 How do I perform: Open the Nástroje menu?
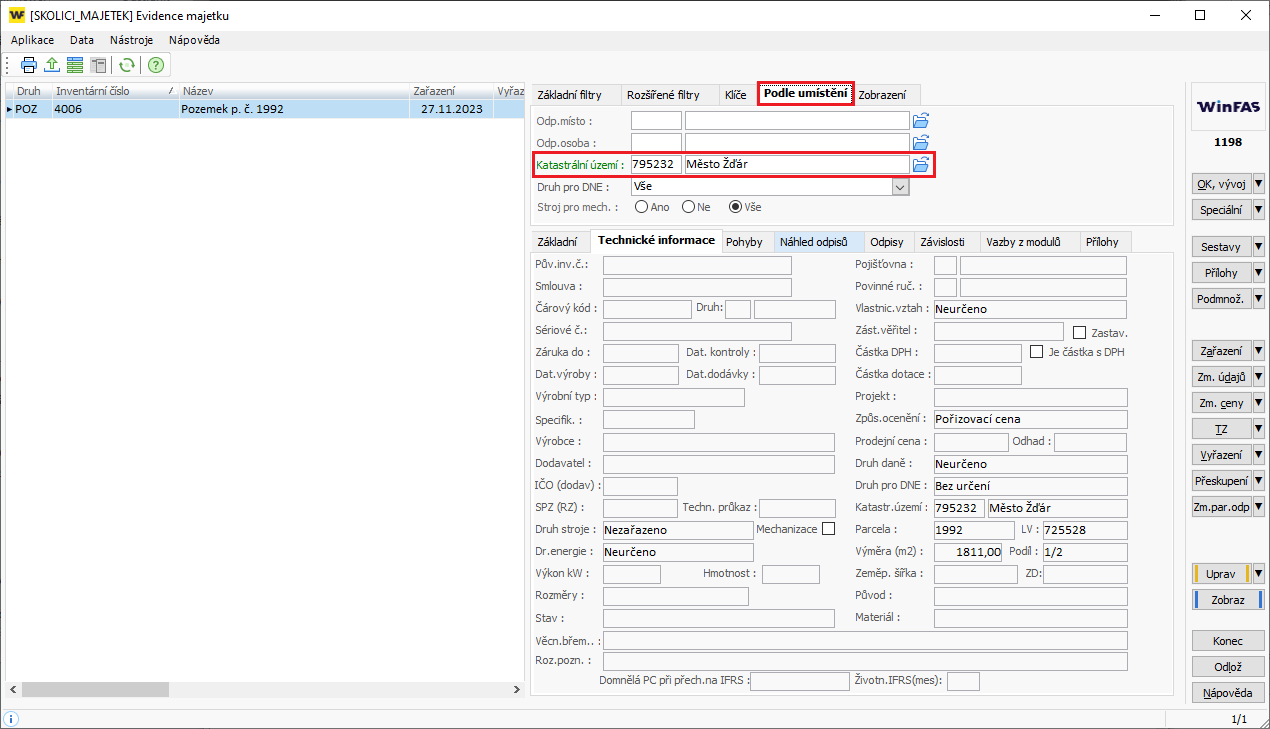pyautogui.click(x=131, y=40)
